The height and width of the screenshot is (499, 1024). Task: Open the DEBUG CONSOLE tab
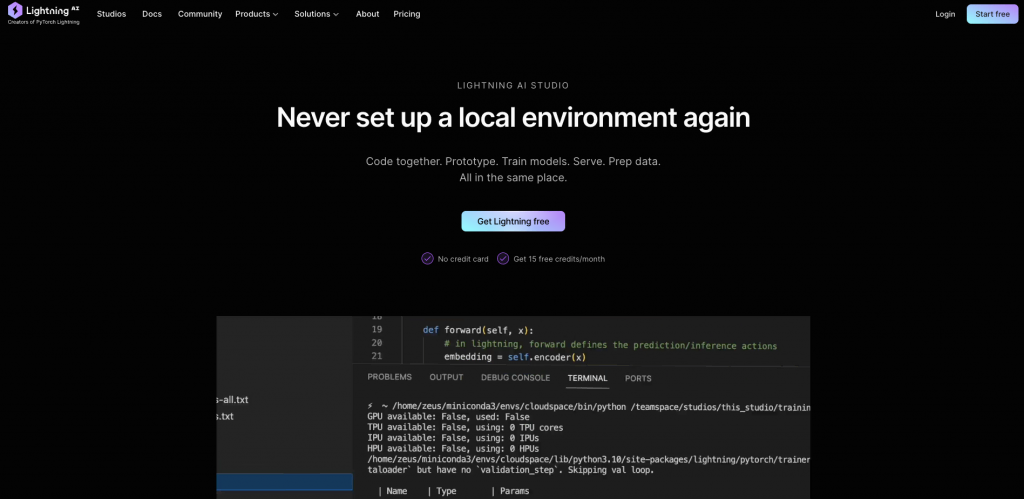pos(515,378)
